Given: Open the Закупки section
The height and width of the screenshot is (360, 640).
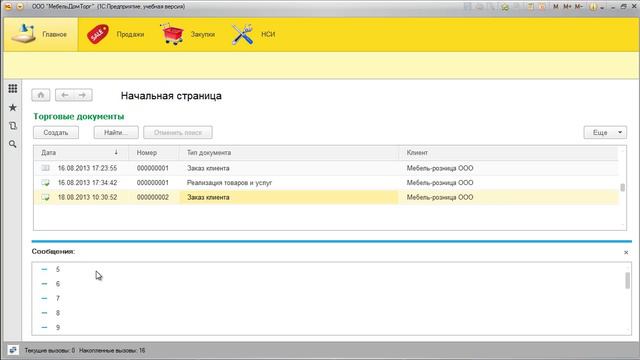Looking at the screenshot, I should coord(188,34).
